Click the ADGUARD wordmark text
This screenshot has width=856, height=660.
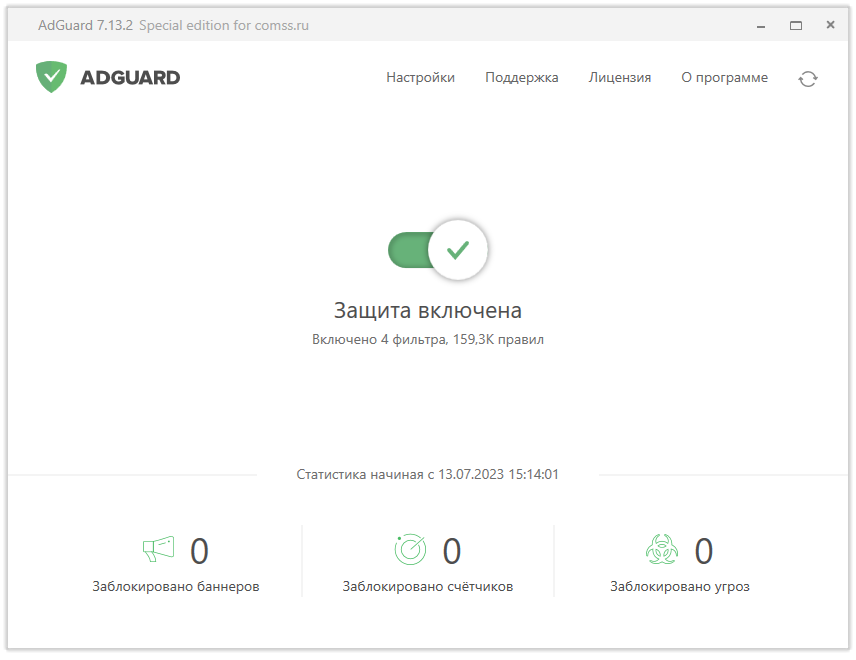[x=130, y=78]
